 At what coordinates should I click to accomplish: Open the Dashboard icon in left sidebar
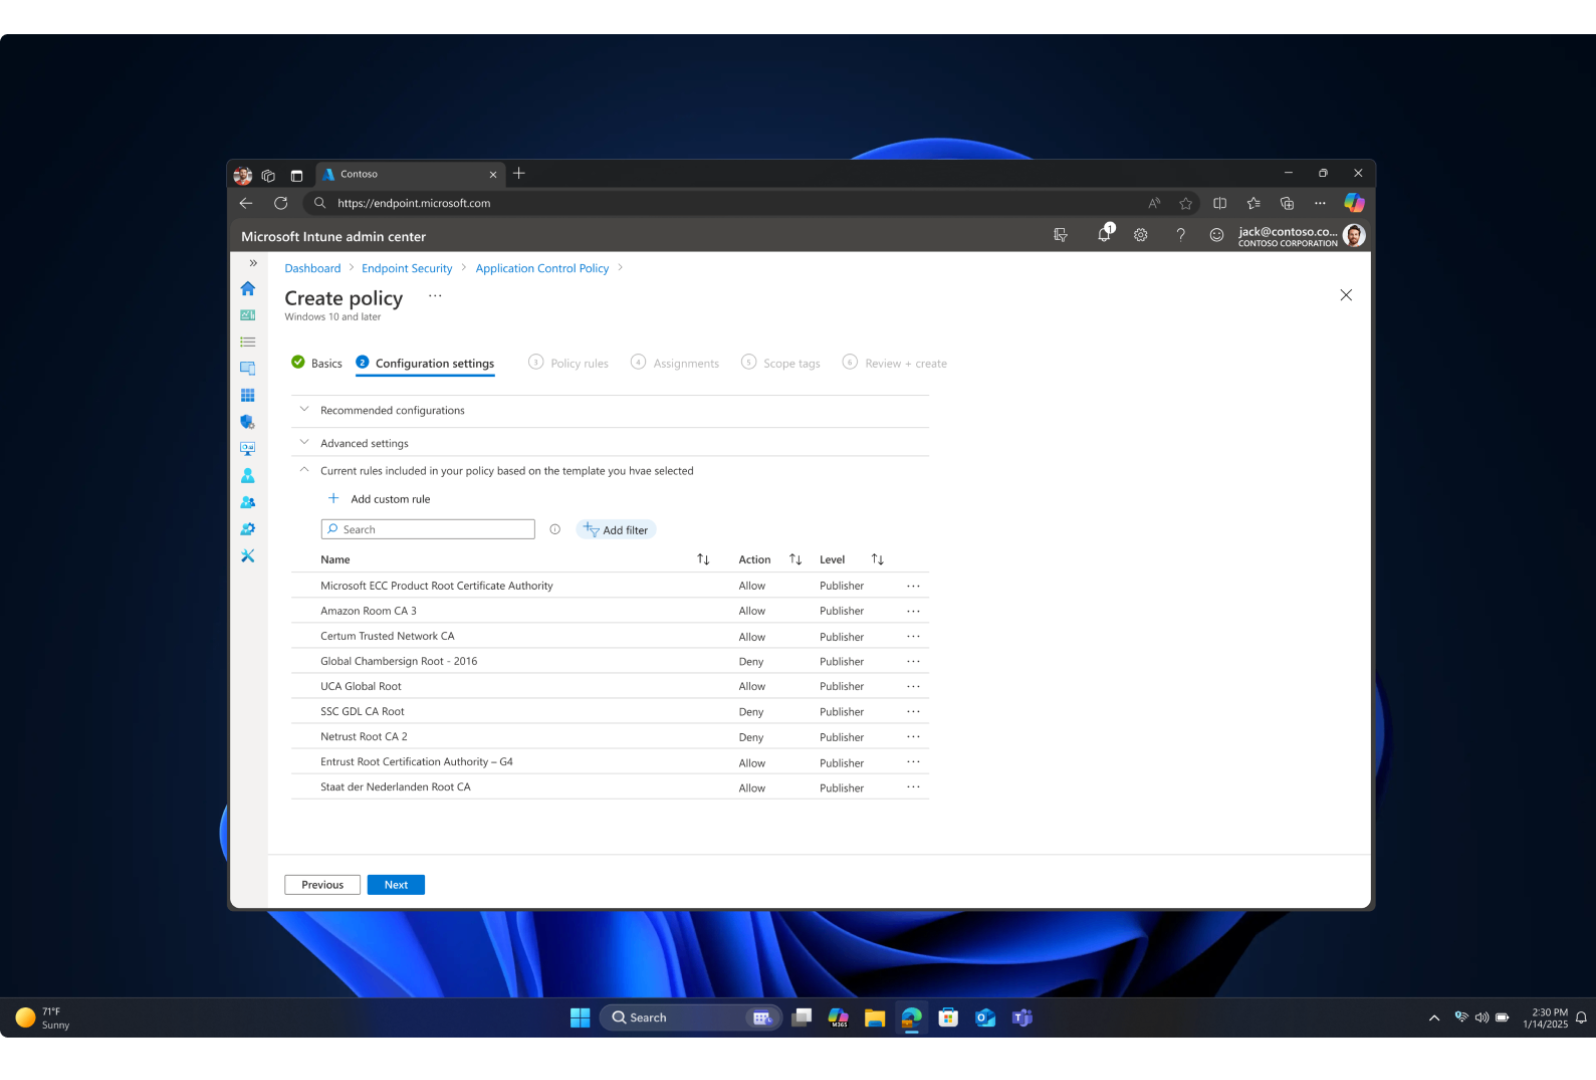(247, 315)
